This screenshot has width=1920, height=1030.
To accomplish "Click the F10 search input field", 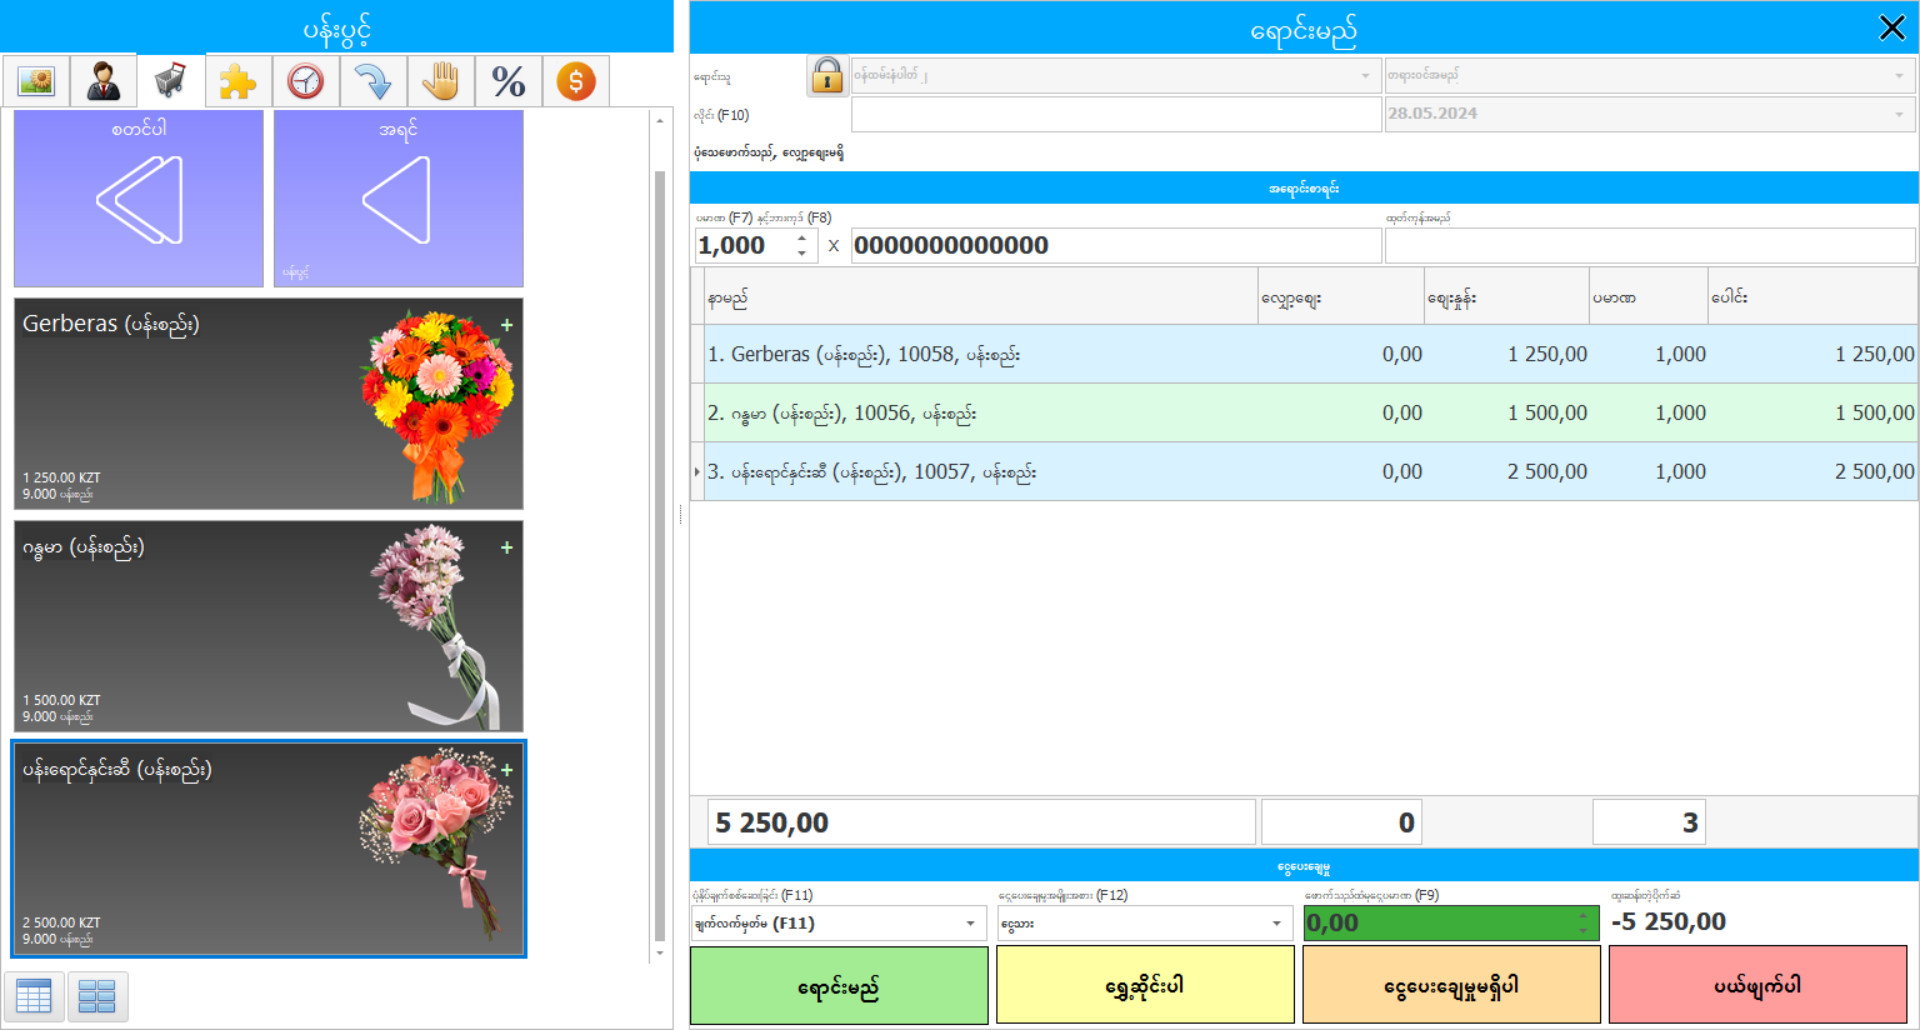I will tap(1116, 114).
